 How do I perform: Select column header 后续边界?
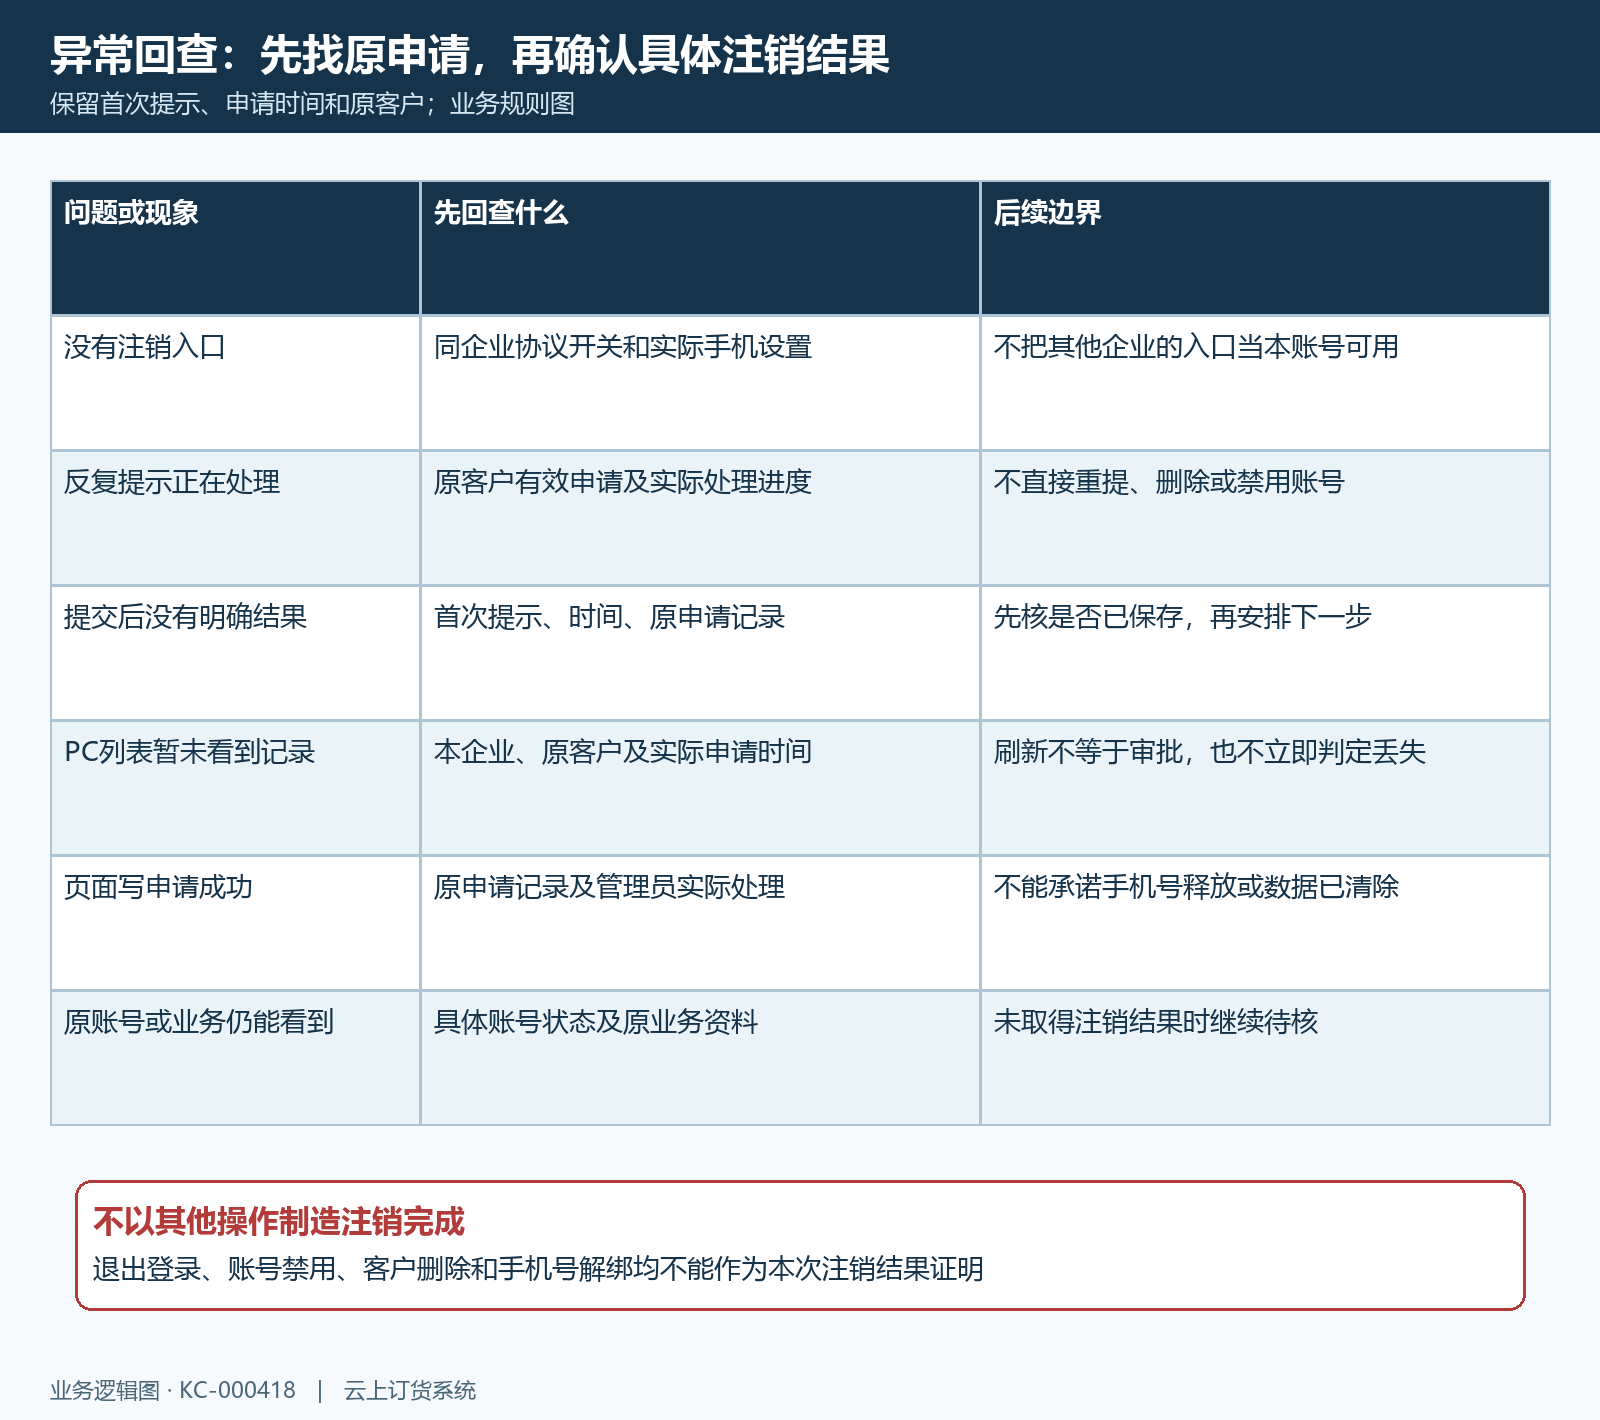pyautogui.click(x=1265, y=248)
